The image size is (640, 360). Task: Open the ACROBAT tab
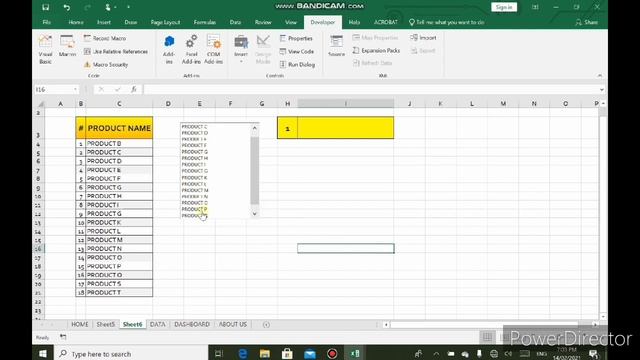click(386, 22)
